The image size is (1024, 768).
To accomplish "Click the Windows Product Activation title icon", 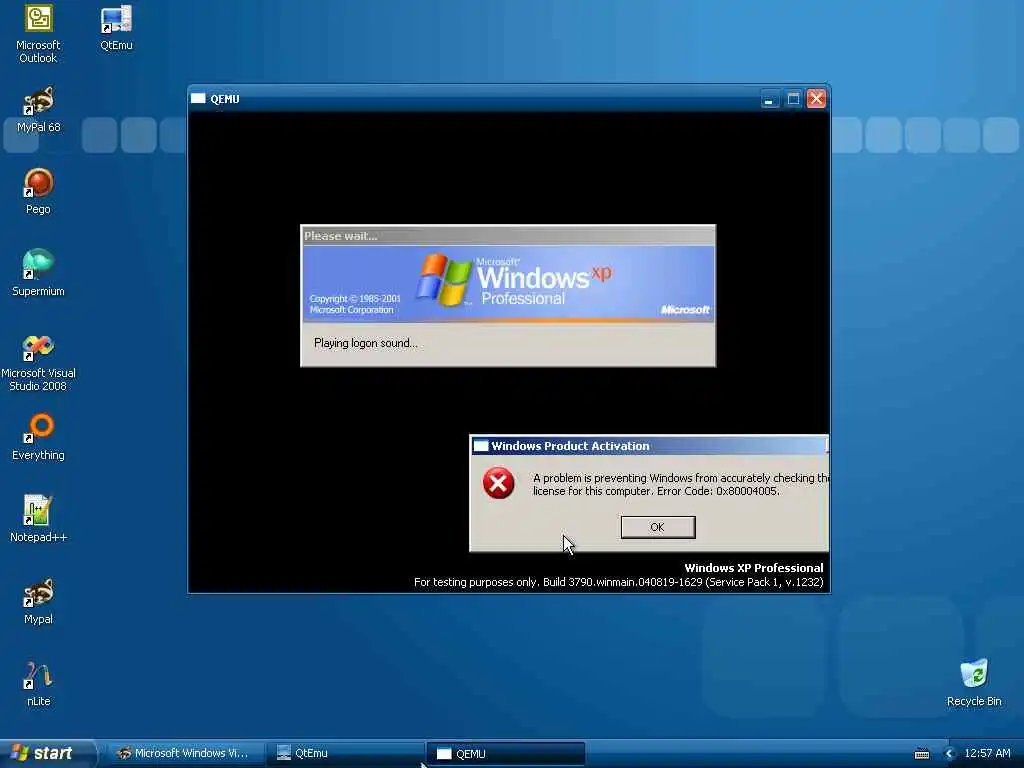I will click(481, 446).
